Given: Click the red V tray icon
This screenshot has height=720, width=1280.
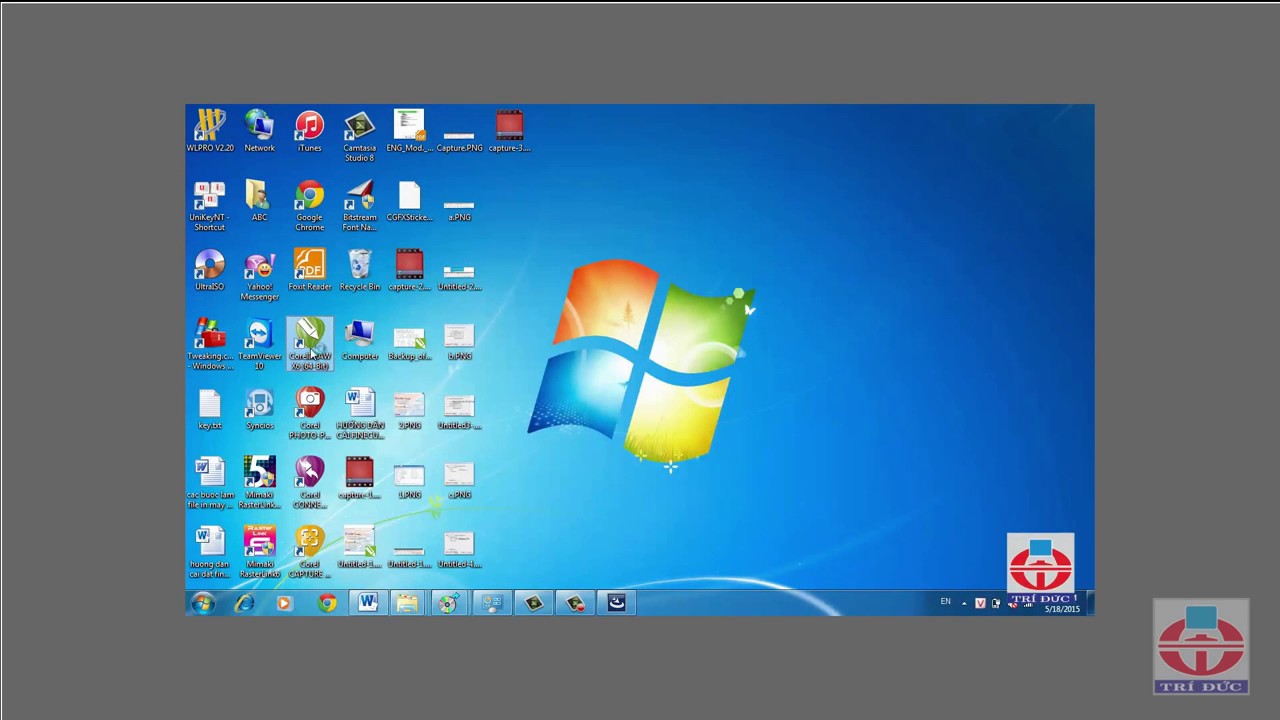Looking at the screenshot, I should 980,603.
